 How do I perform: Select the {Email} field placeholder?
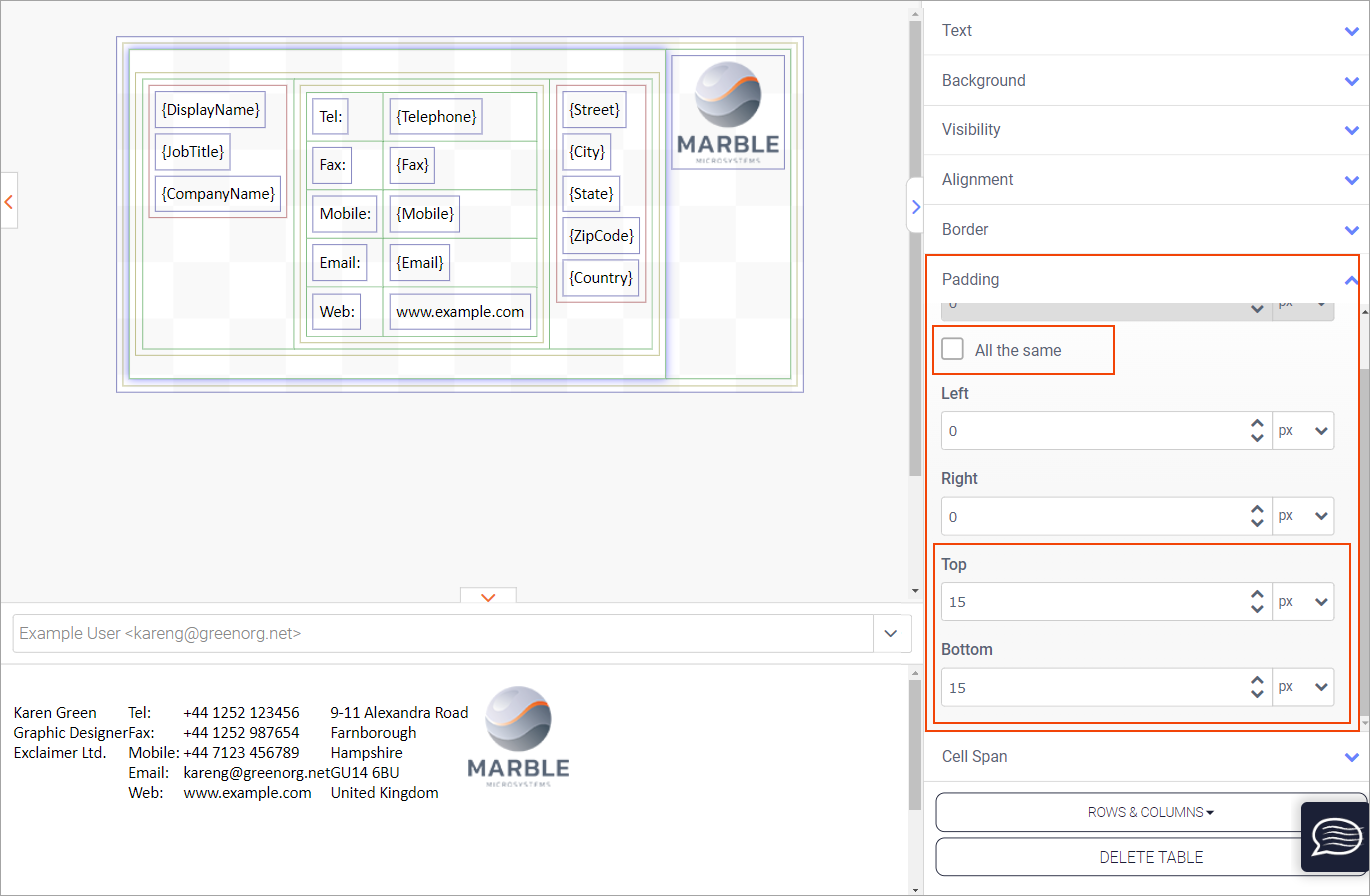419,263
